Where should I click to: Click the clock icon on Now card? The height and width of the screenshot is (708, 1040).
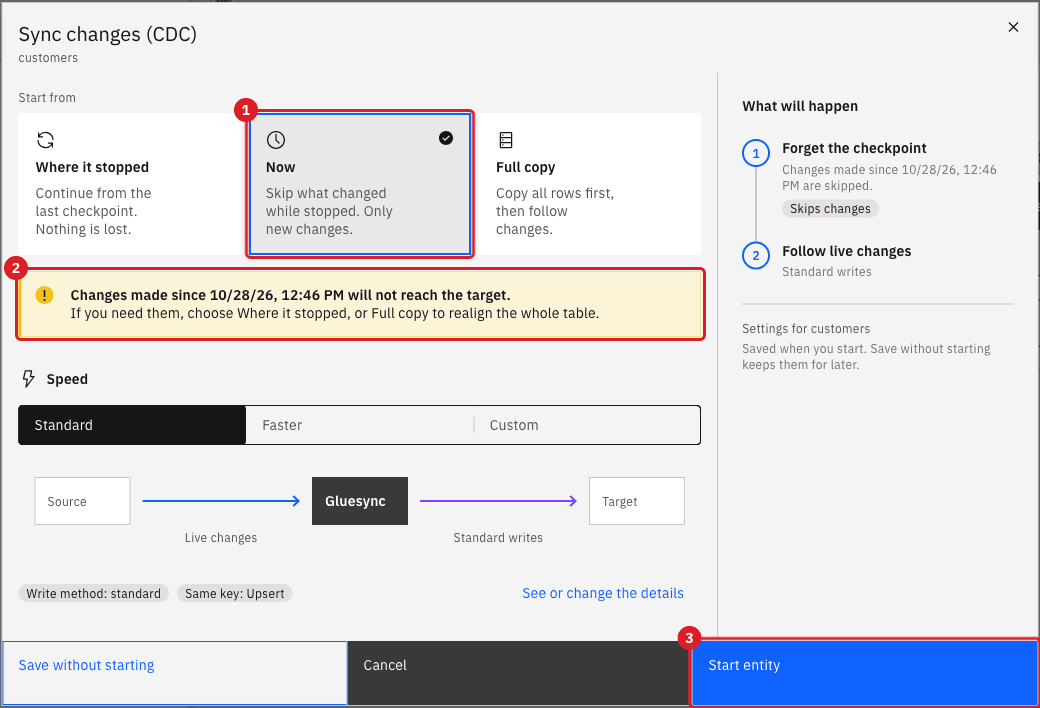[x=275, y=140]
